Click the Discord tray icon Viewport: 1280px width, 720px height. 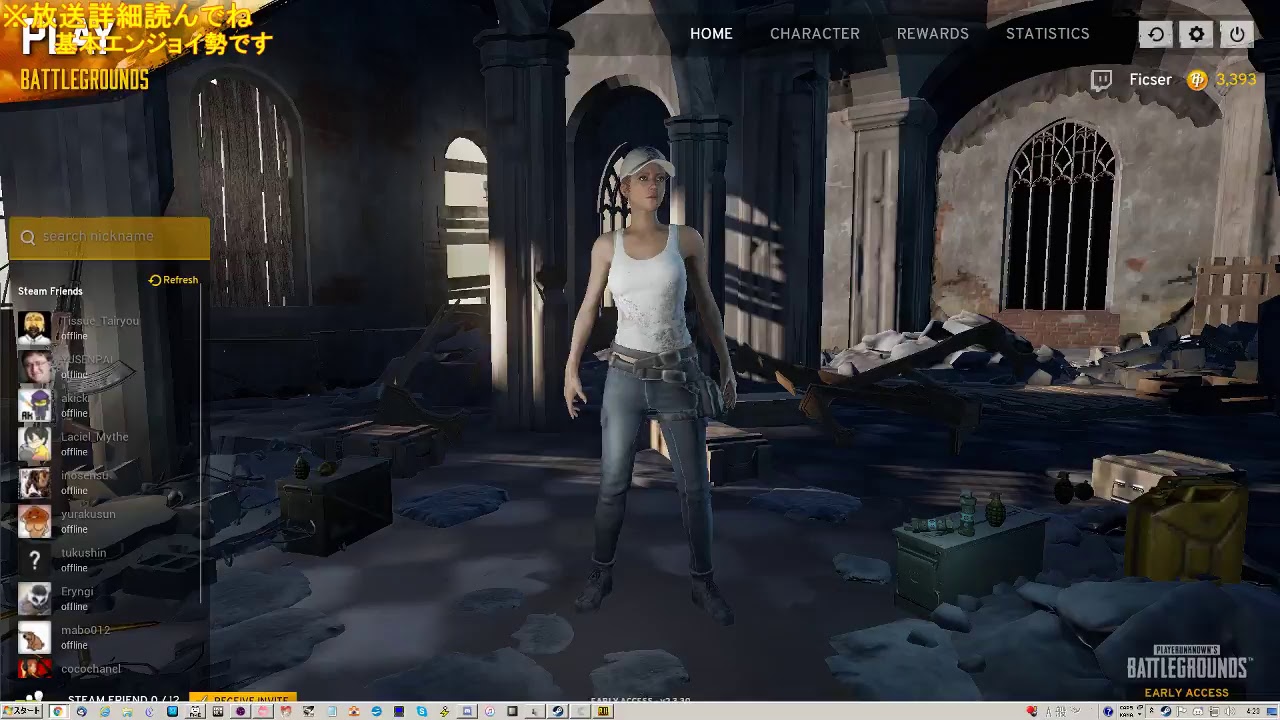(x=1198, y=711)
